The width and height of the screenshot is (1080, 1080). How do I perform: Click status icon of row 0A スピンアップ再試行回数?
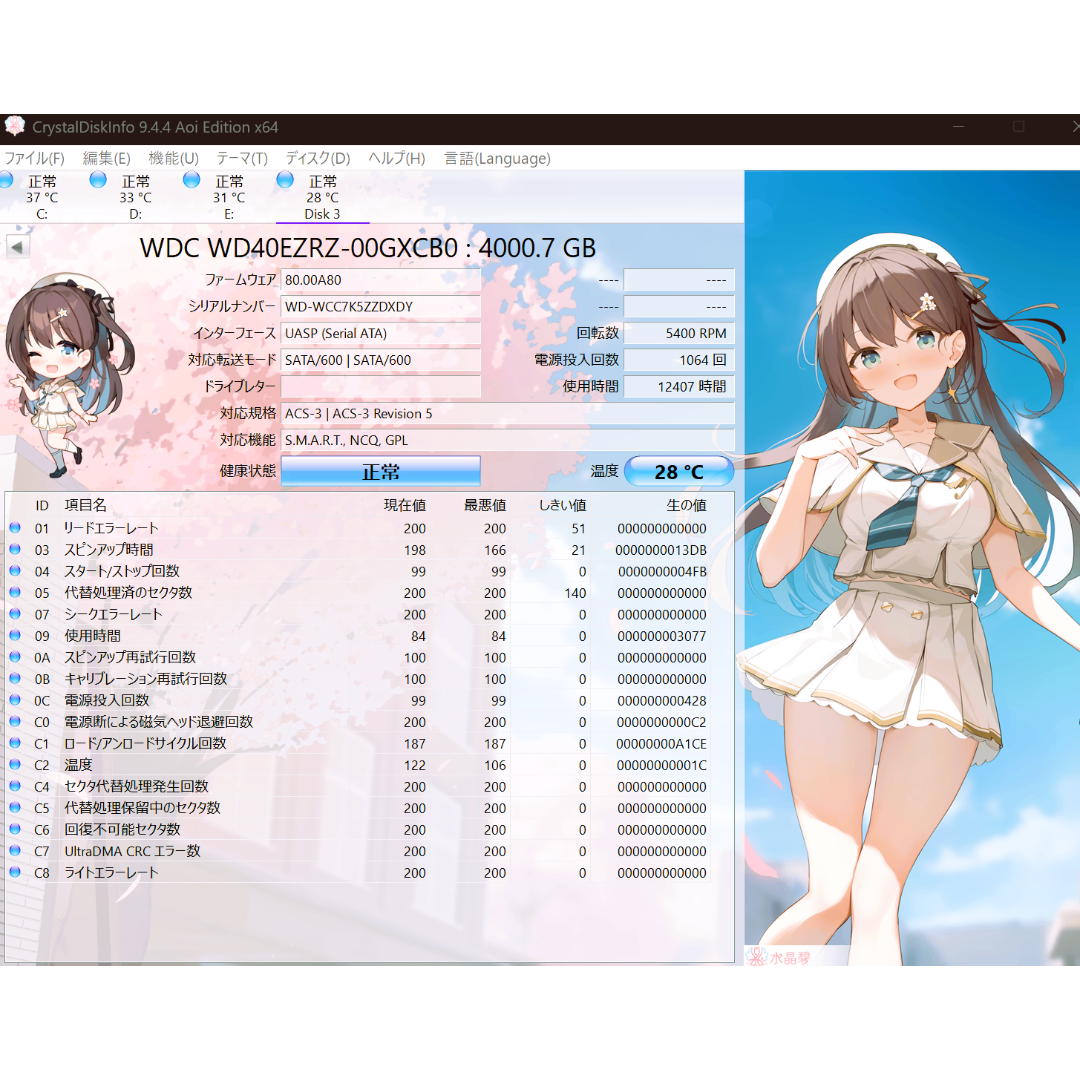pos(15,656)
